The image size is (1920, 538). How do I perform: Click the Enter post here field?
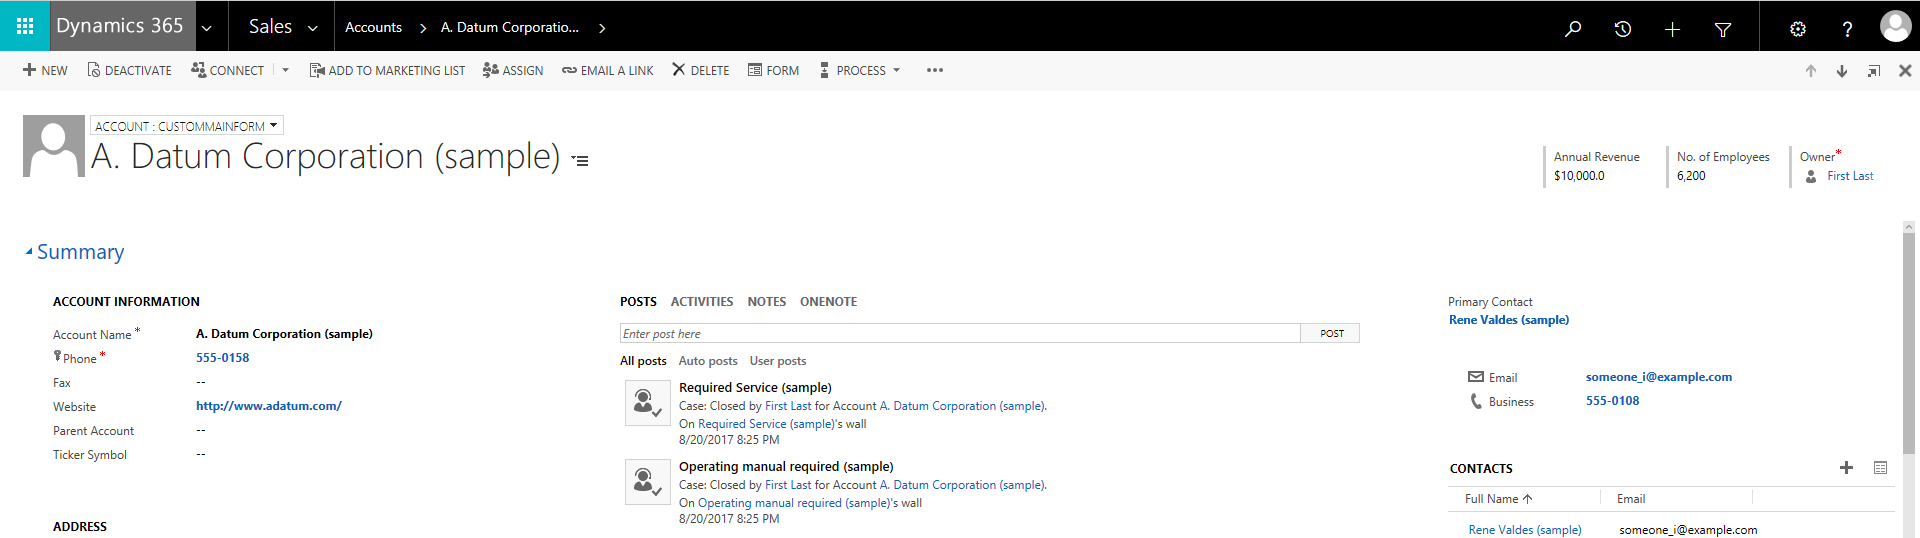click(x=958, y=334)
